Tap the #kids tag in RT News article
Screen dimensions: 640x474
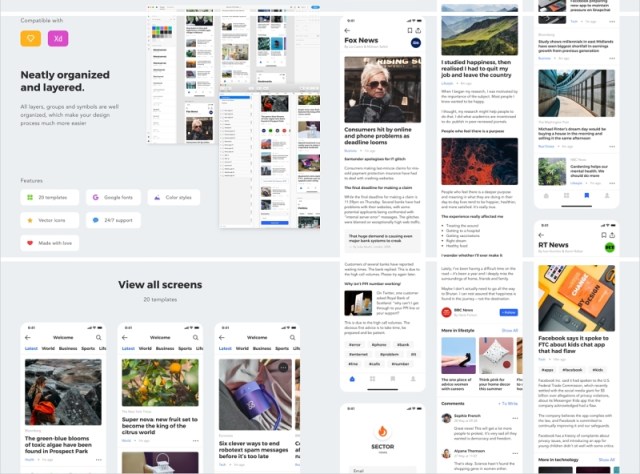pos(598,369)
